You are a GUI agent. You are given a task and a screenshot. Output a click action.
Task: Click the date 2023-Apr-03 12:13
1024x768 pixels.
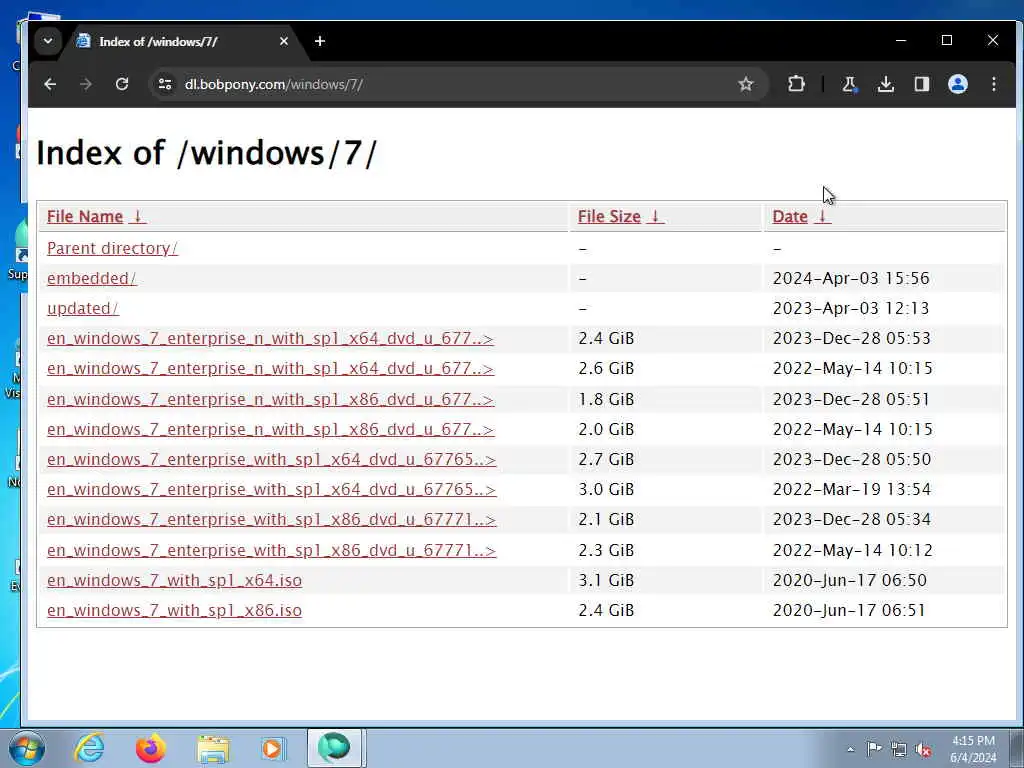point(851,308)
